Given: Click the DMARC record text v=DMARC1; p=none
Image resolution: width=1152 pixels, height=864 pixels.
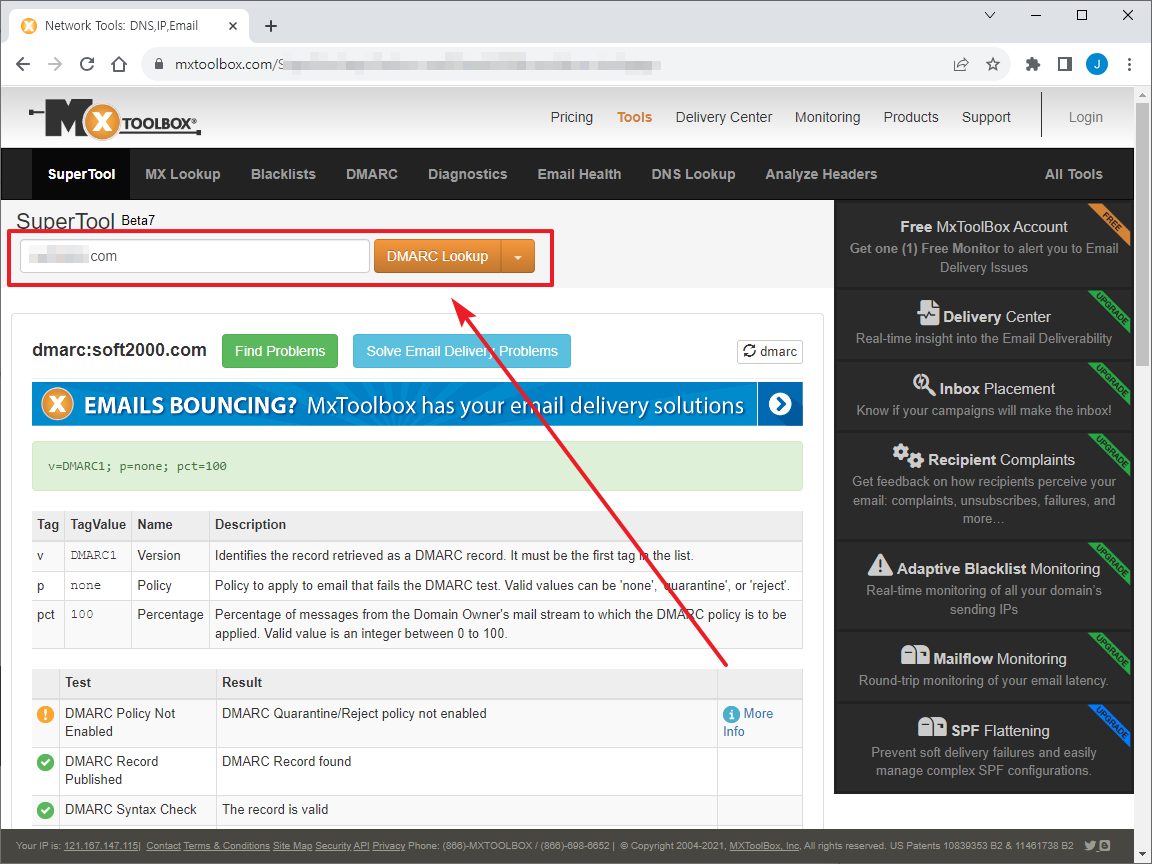Looking at the screenshot, I should pos(137,466).
